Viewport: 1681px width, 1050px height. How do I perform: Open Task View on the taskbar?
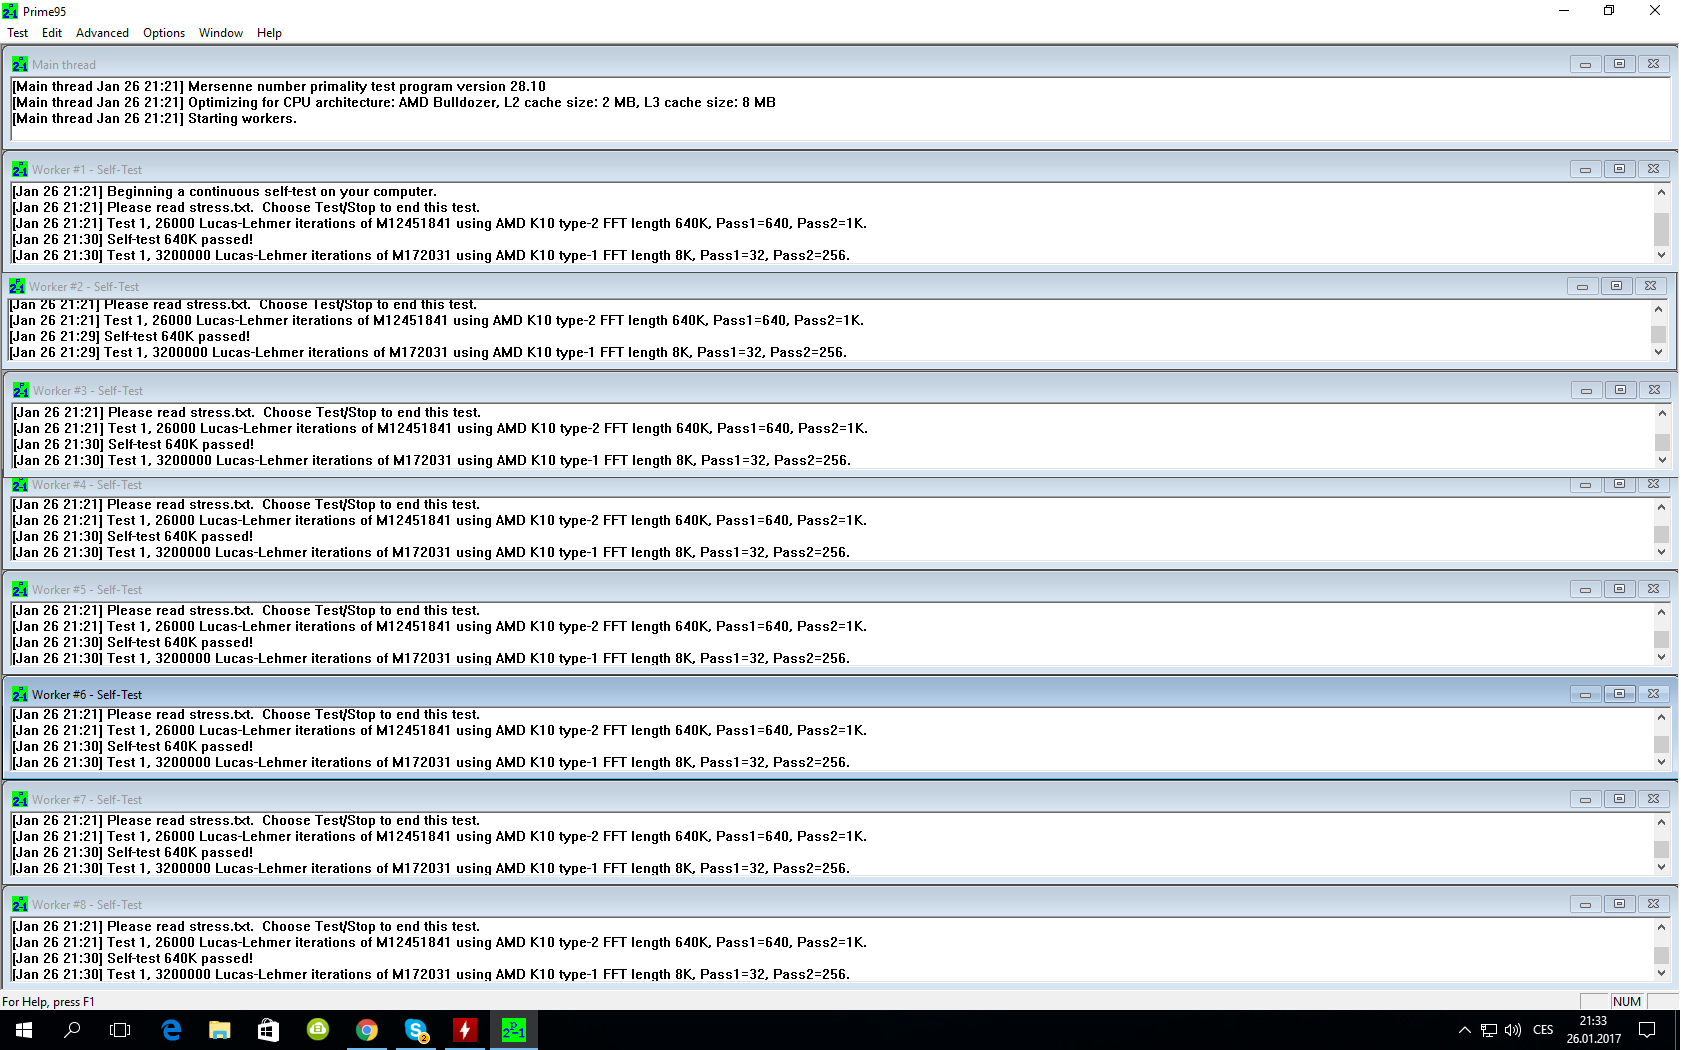coord(120,1030)
